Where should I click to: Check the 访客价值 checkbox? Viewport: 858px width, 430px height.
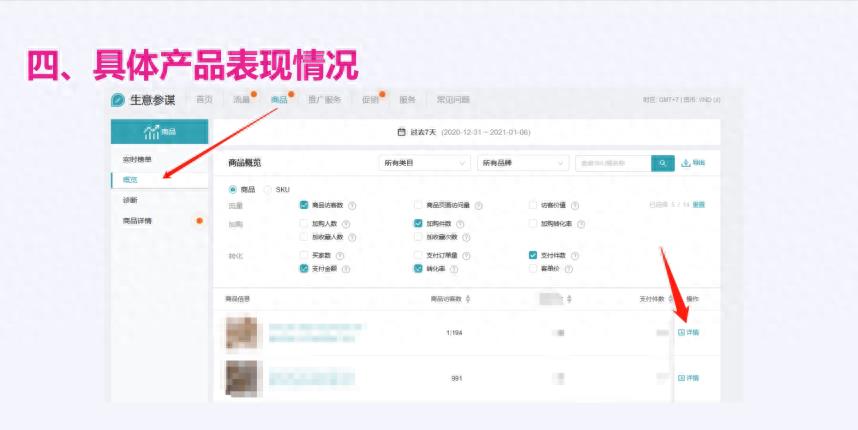pos(533,205)
